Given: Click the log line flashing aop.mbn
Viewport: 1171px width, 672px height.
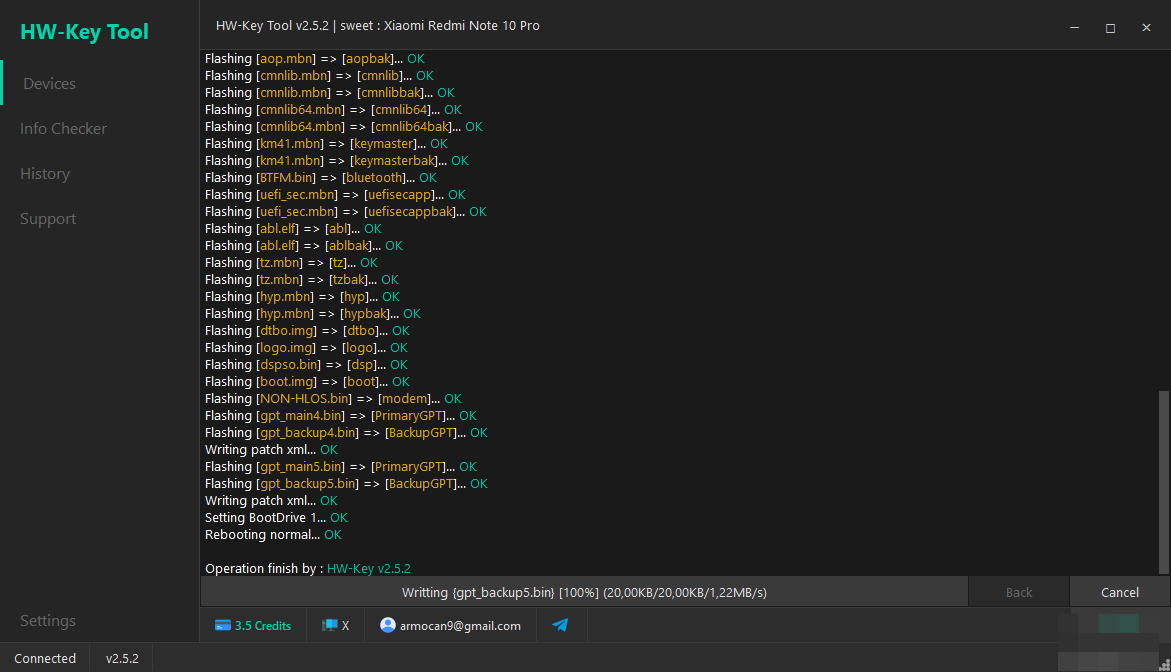Looking at the screenshot, I should click(x=314, y=58).
